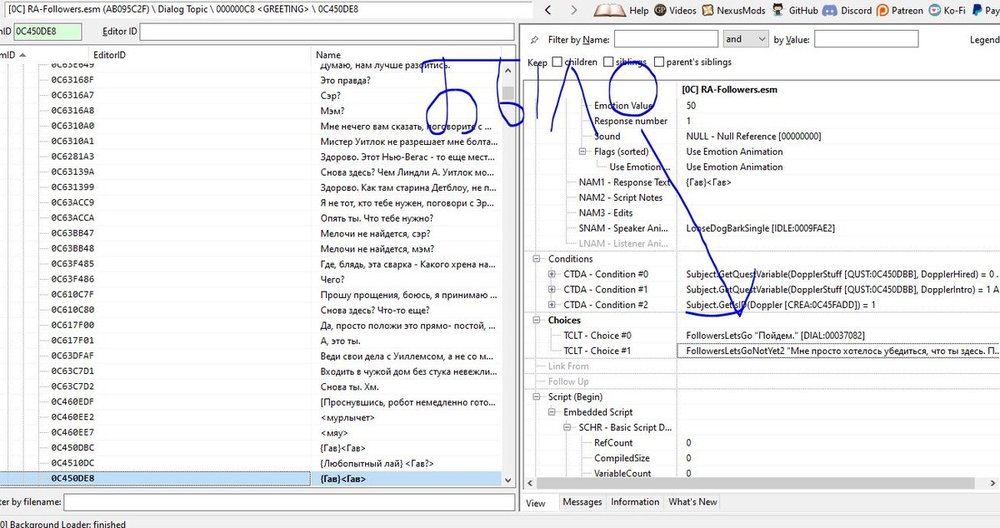Switch to the Information tab
The height and width of the screenshot is (528, 1000).
click(x=635, y=502)
